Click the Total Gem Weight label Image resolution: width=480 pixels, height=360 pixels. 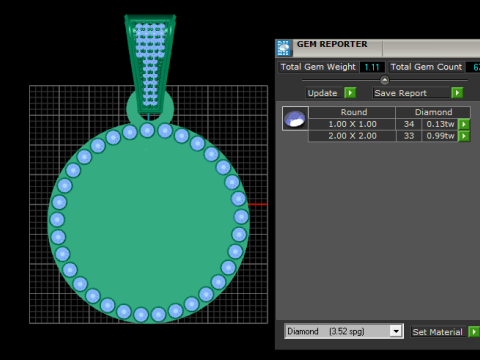[318, 67]
